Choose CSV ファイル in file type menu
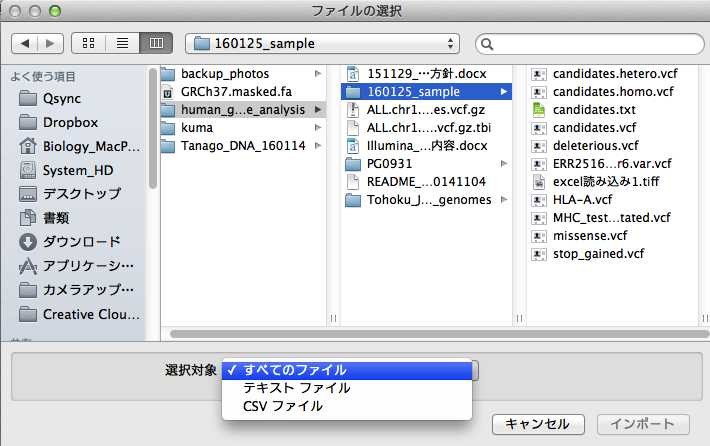710x446 pixels. [x=347, y=406]
